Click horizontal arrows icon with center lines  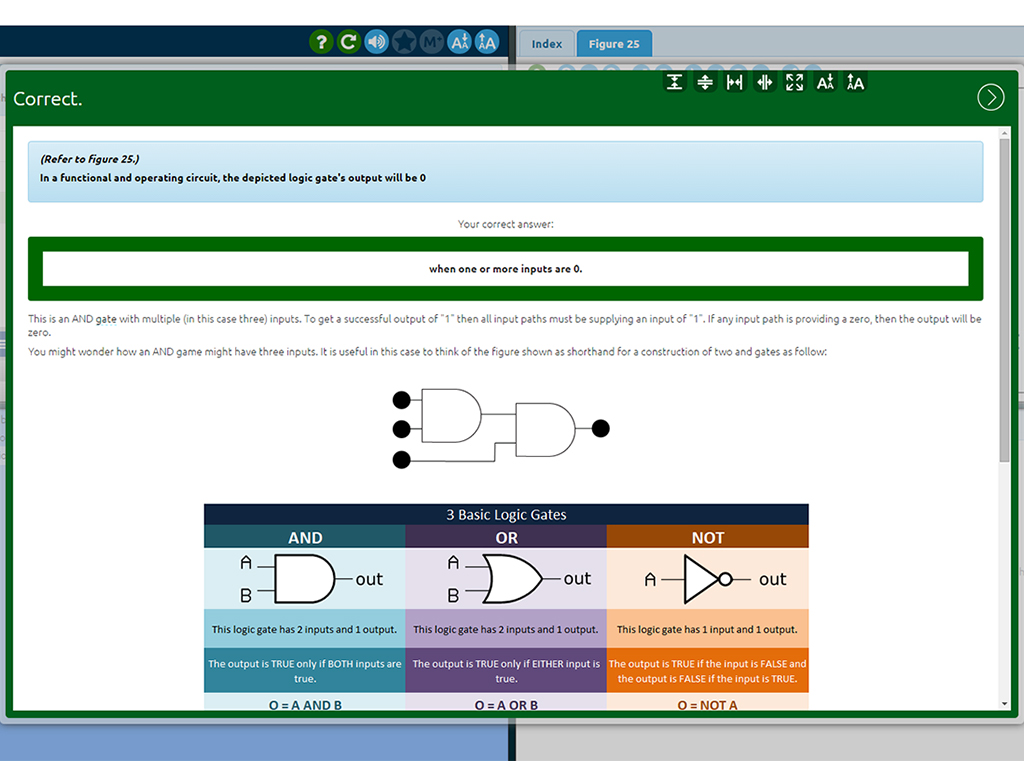pyautogui.click(x=765, y=82)
